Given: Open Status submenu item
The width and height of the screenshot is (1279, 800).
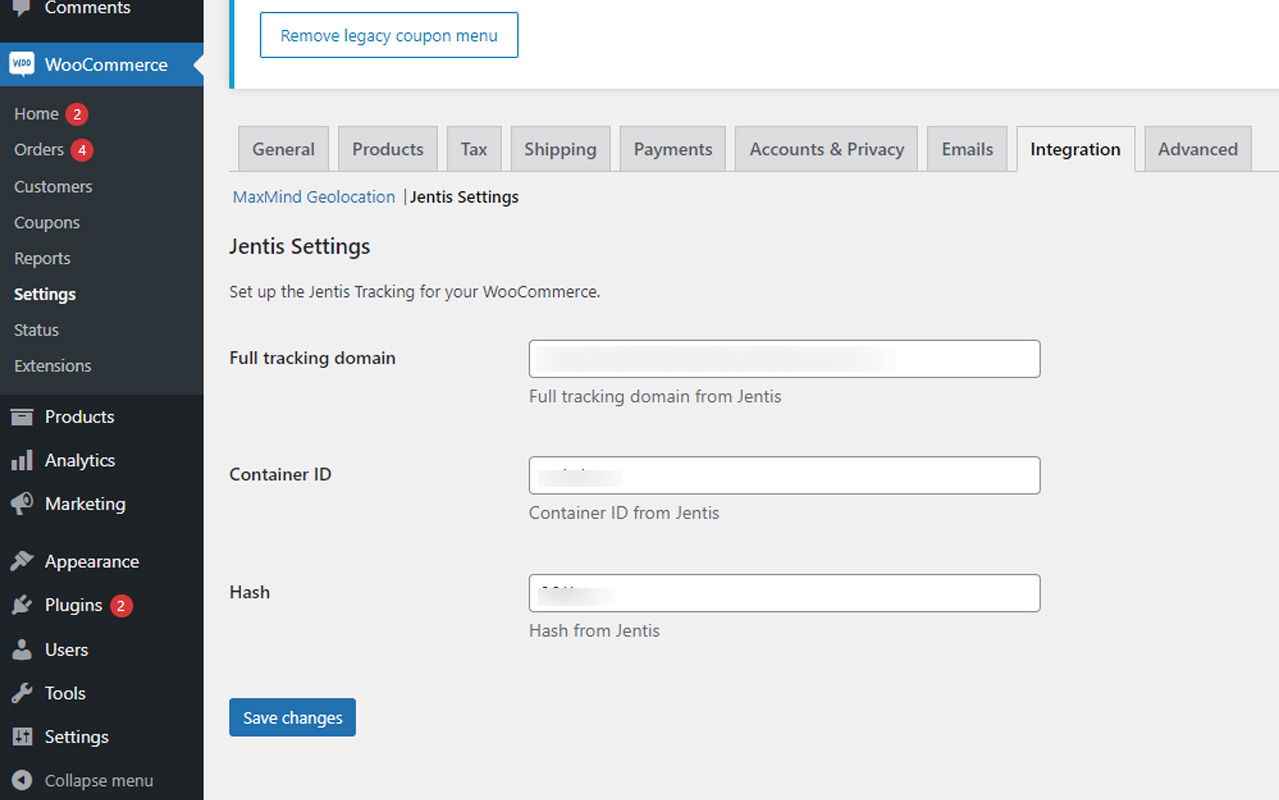Looking at the screenshot, I should tap(36, 330).
